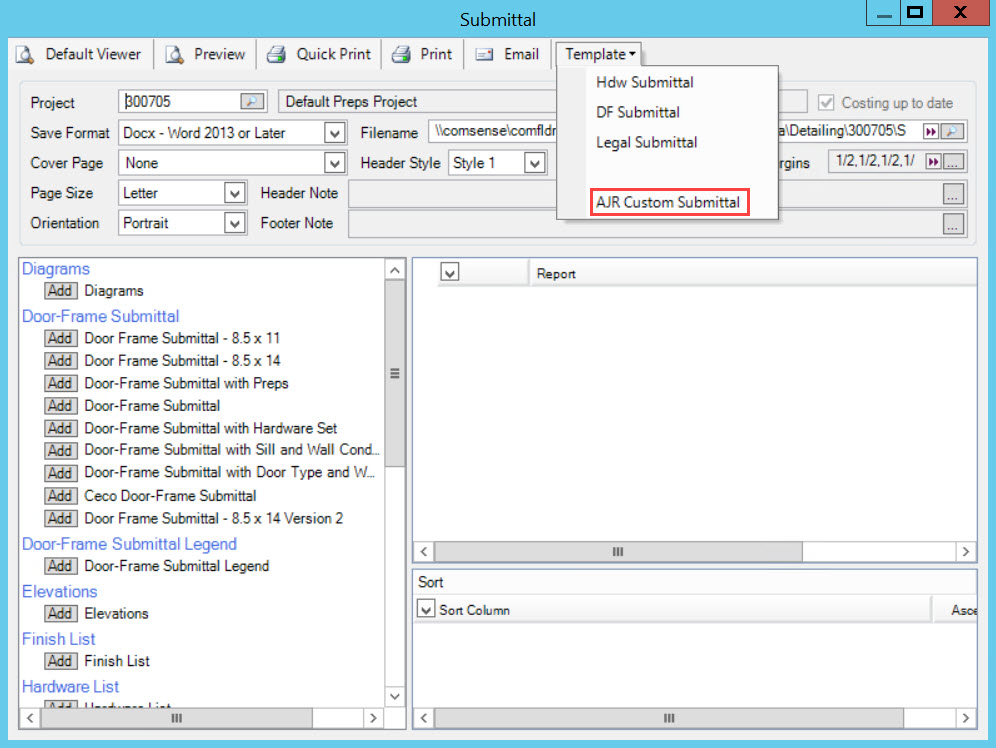Image resolution: width=996 pixels, height=748 pixels.
Task: Open the Report grid column dropdown
Action: (x=450, y=273)
